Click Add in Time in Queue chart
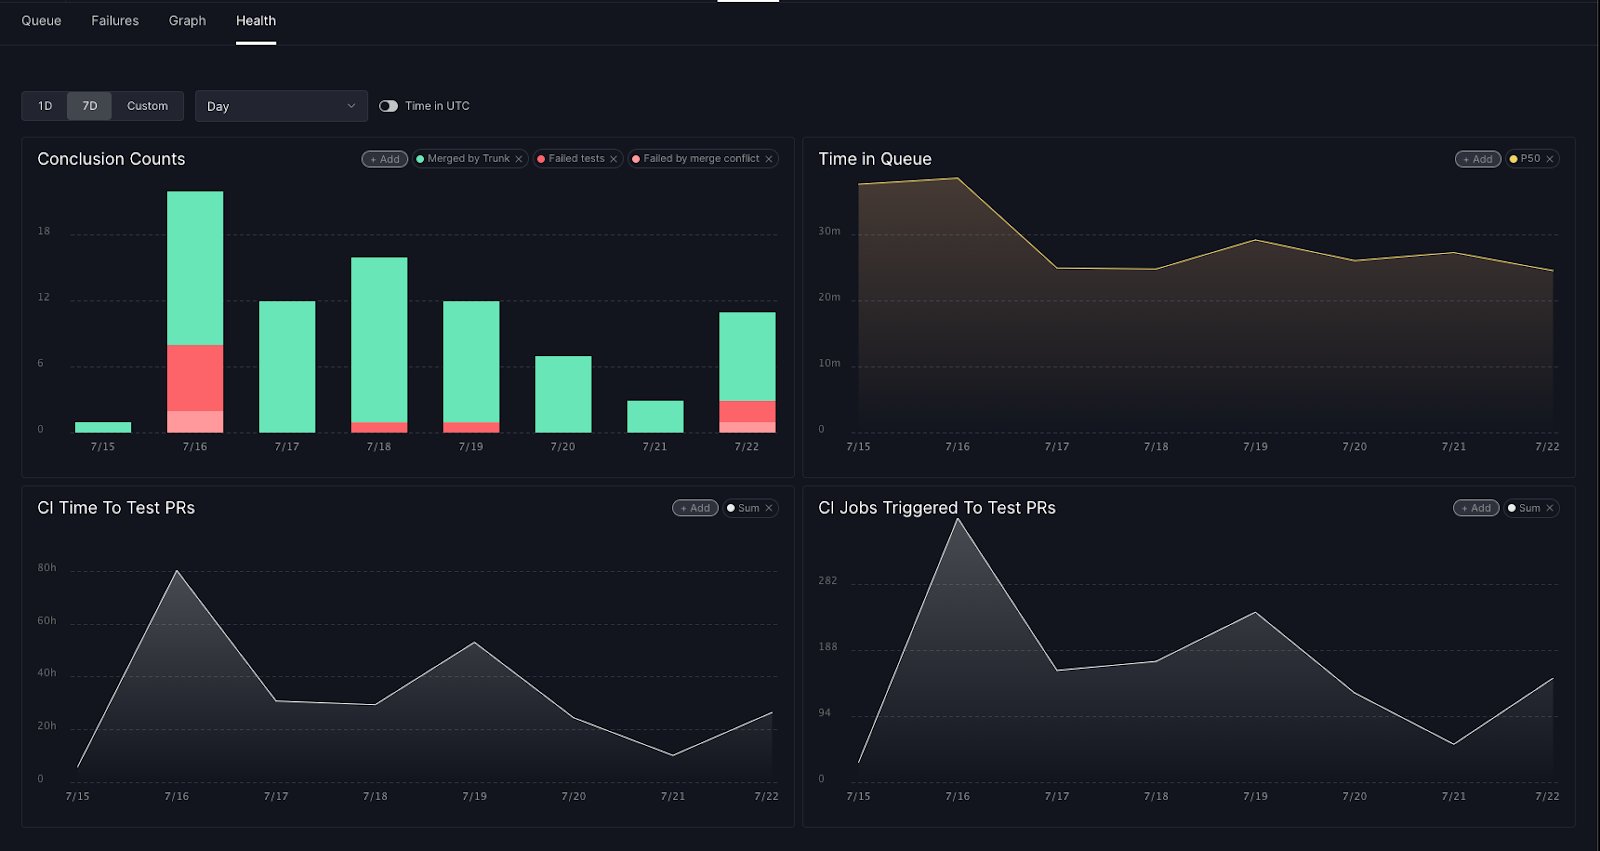 (x=1478, y=159)
